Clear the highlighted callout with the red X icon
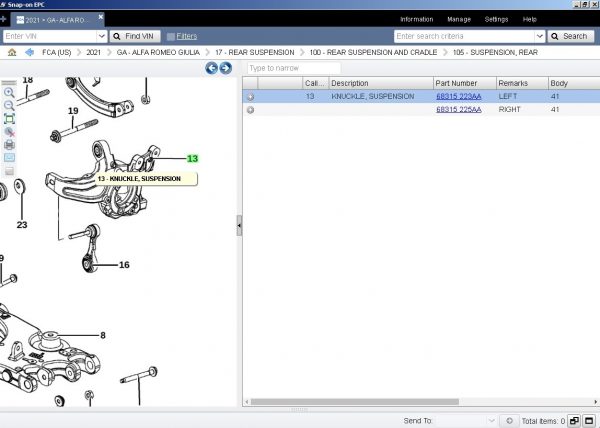600x428 pixels. click(9, 132)
